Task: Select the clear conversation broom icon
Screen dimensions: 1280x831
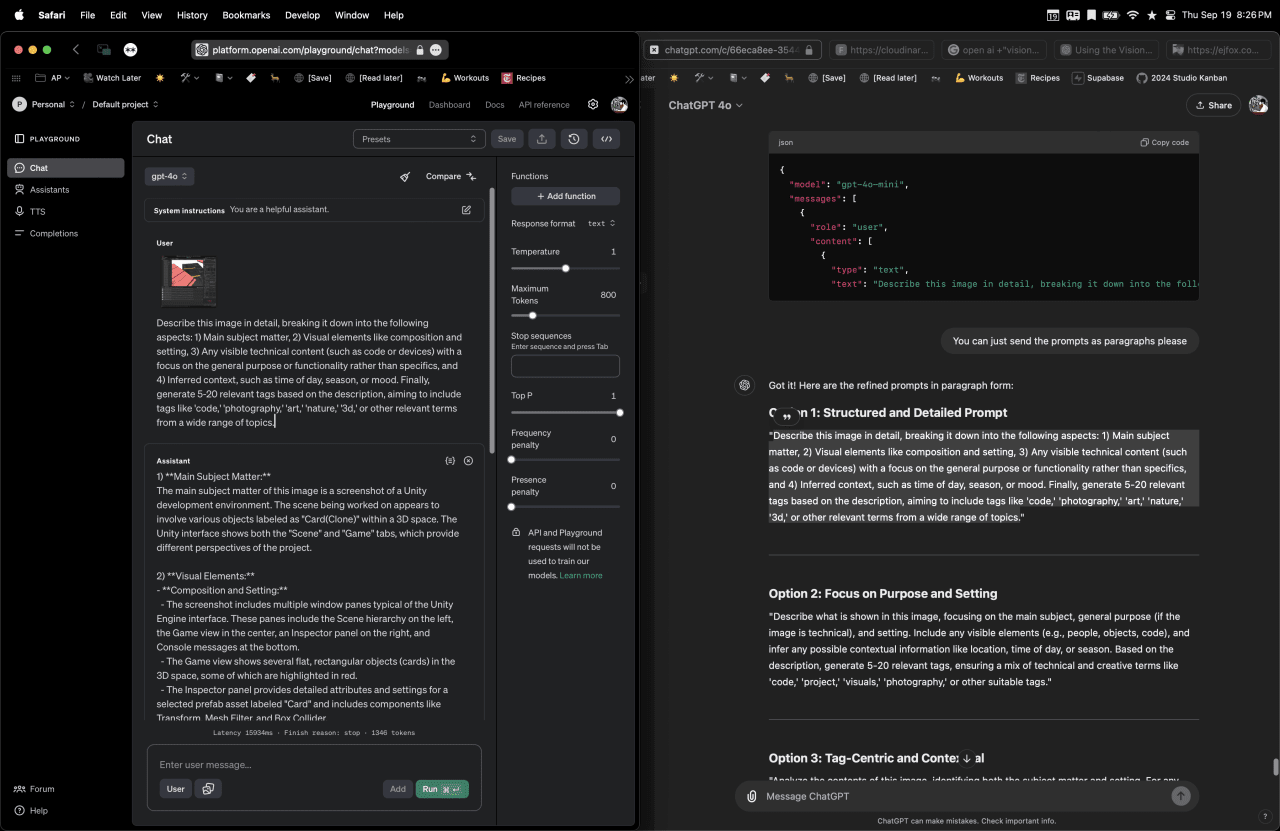Action: click(404, 176)
